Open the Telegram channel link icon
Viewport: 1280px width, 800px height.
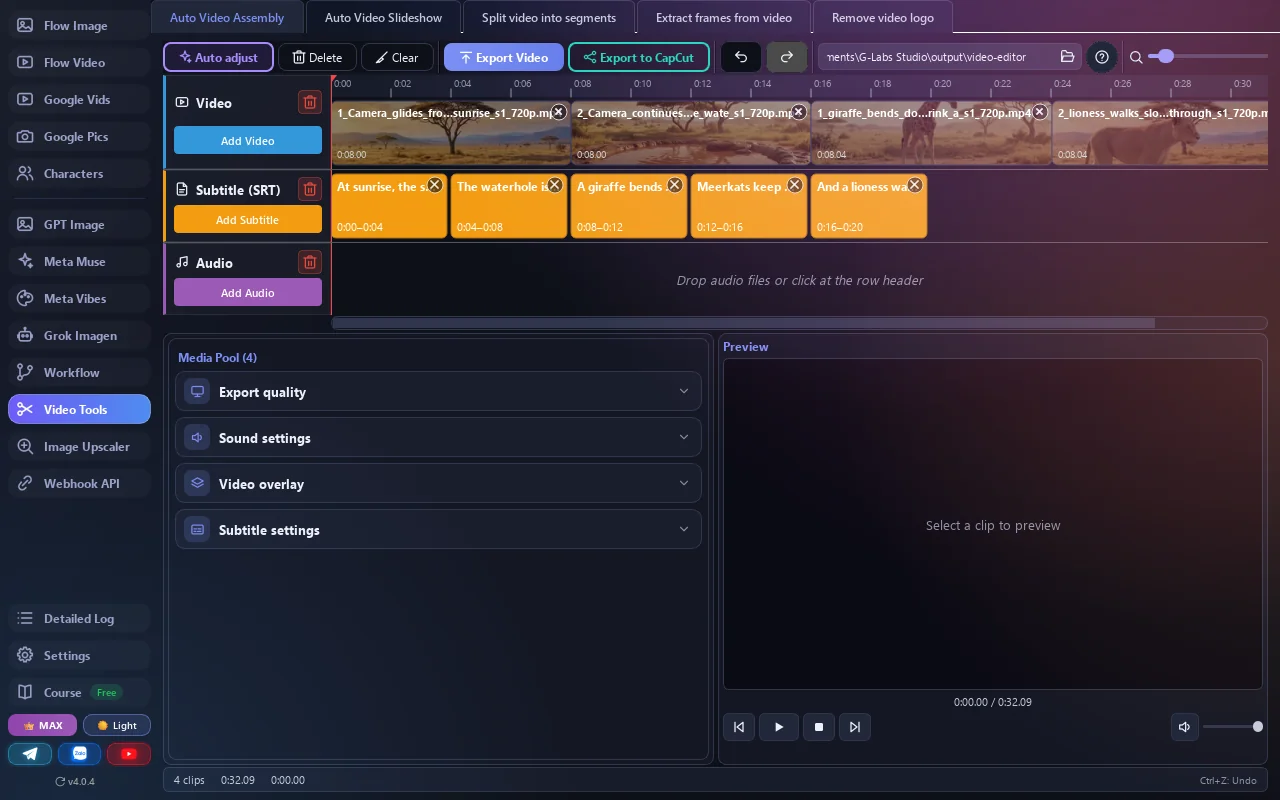pyautogui.click(x=30, y=754)
